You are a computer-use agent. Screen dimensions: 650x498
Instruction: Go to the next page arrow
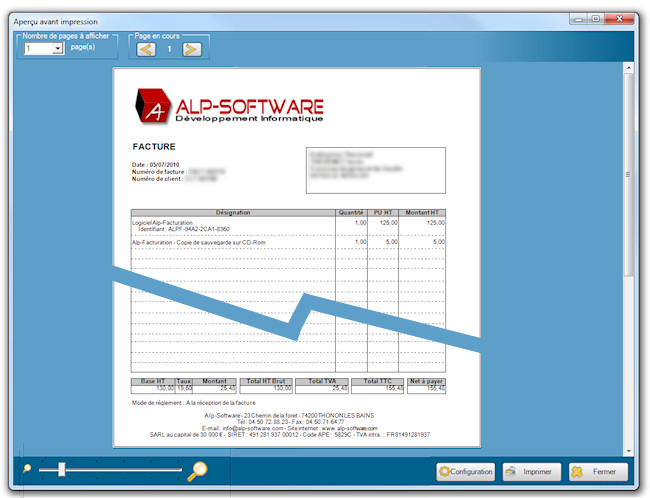click(x=192, y=49)
